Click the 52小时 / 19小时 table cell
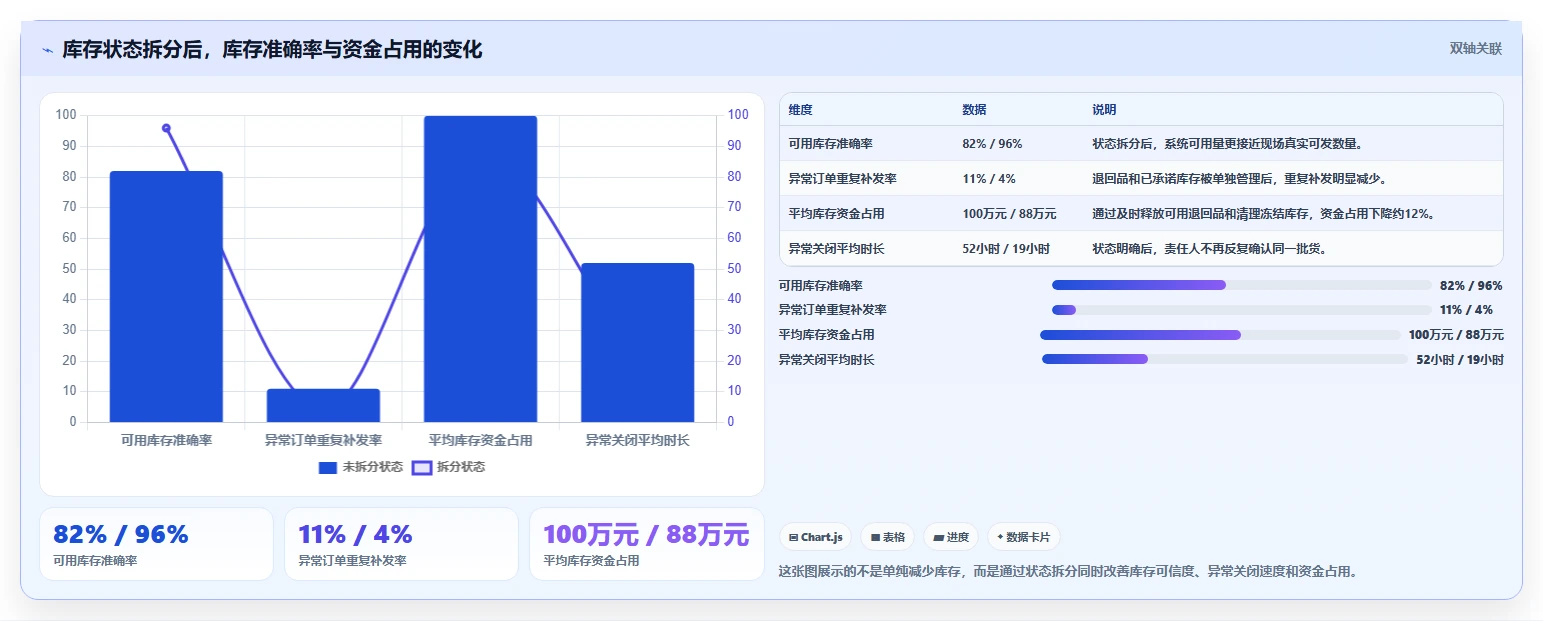This screenshot has height=621, width=1543. coord(1006,249)
